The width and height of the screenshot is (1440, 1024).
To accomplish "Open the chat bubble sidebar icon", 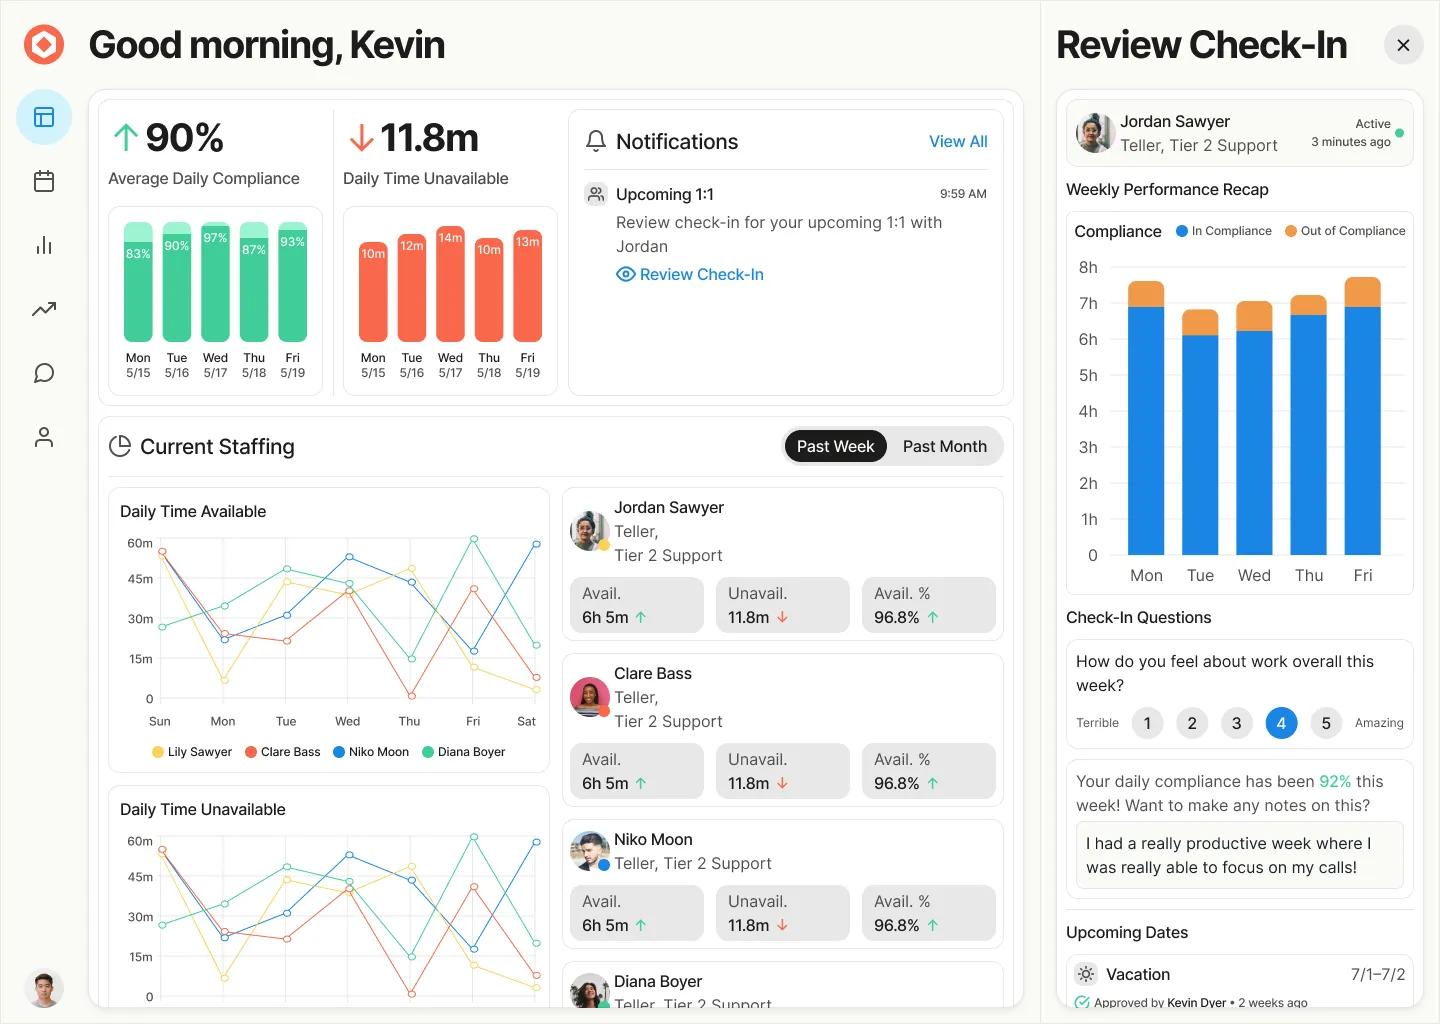I will click(x=44, y=373).
